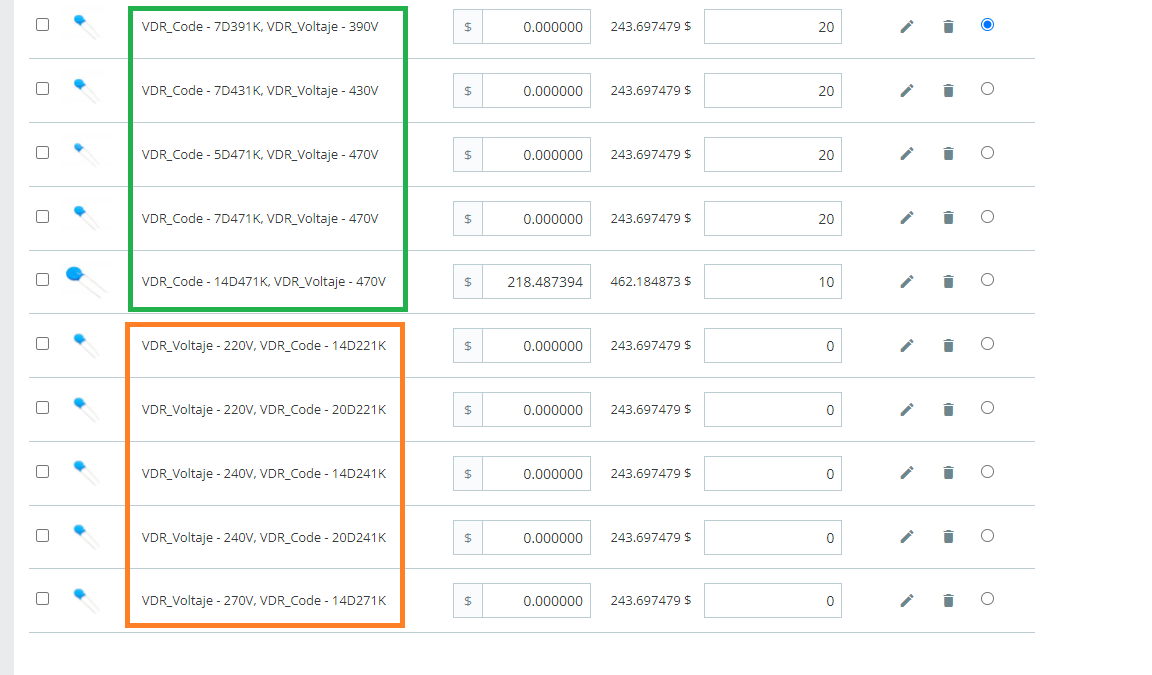This screenshot has height=675, width=1152.
Task: Open the 14D471K varistor thumbnail image
Action: (85, 281)
